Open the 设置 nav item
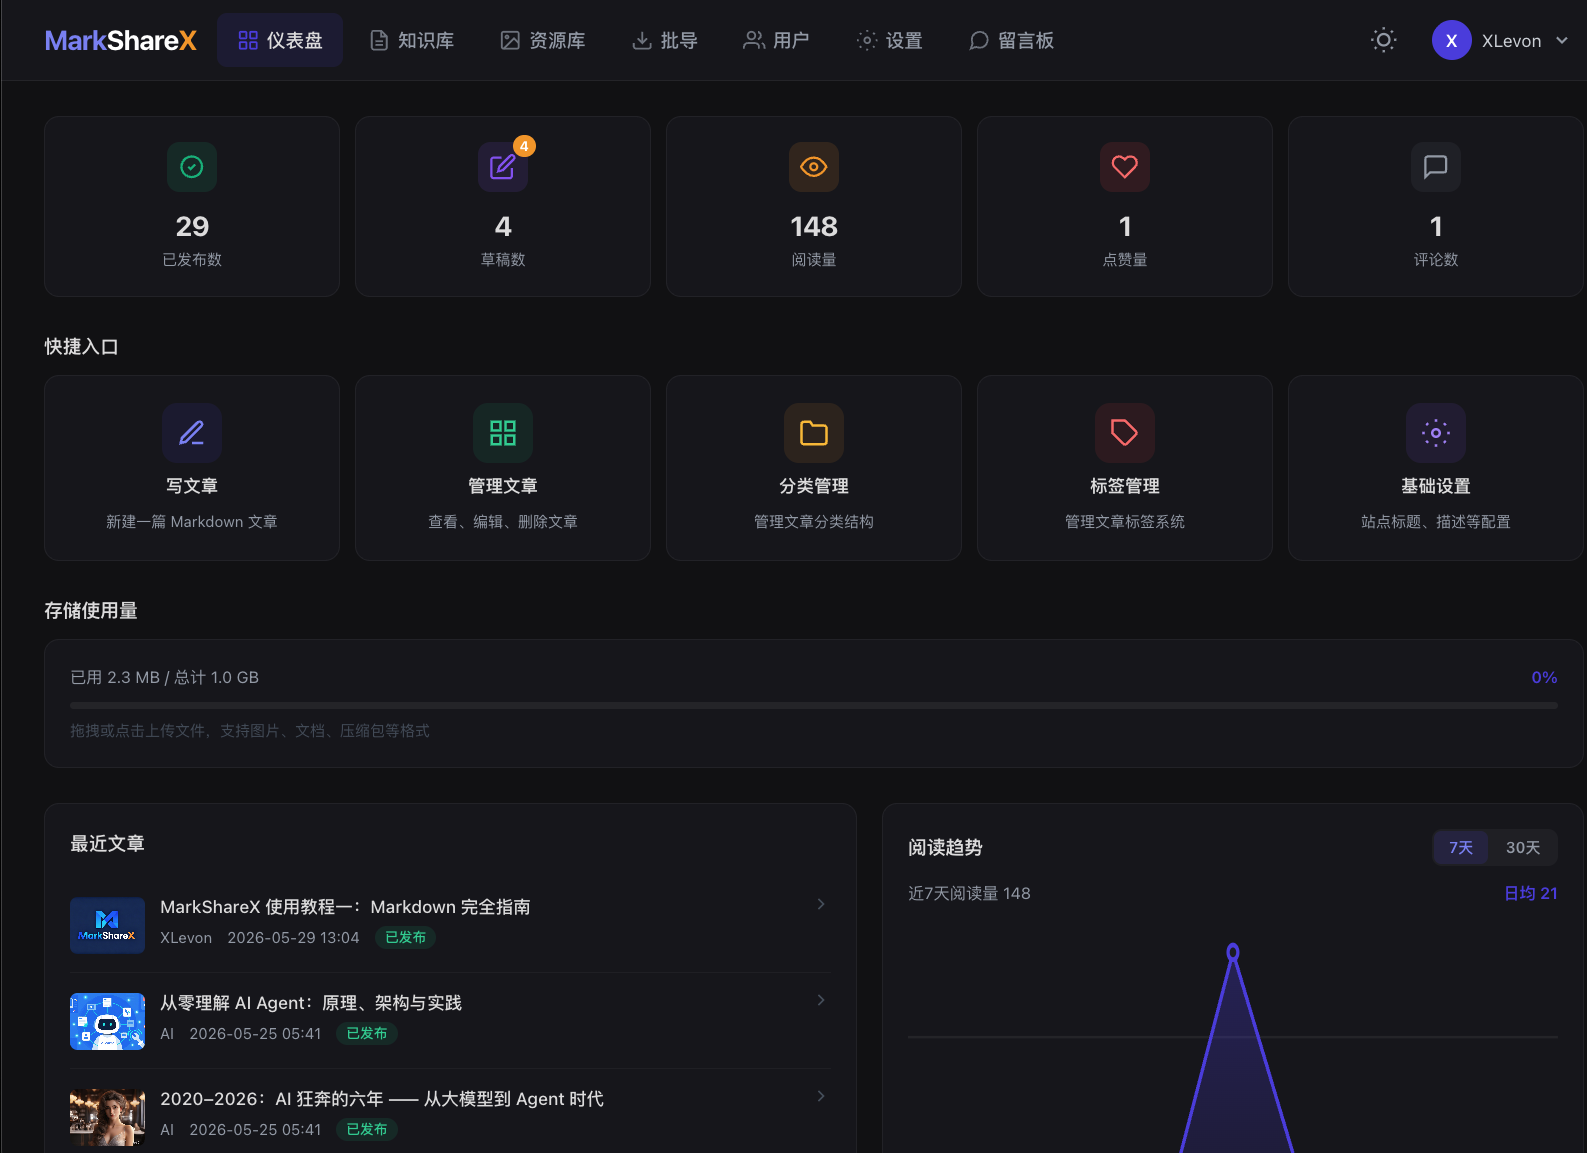Screen dimensions: 1587x1153 pos(889,40)
